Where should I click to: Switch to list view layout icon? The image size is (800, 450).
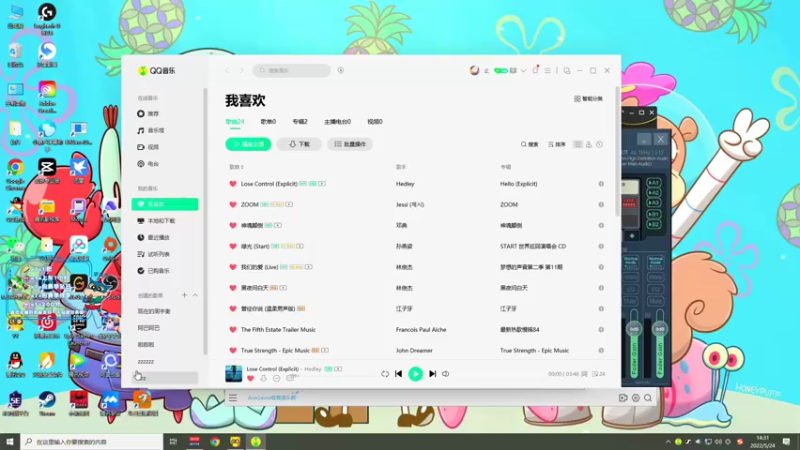coord(578,144)
